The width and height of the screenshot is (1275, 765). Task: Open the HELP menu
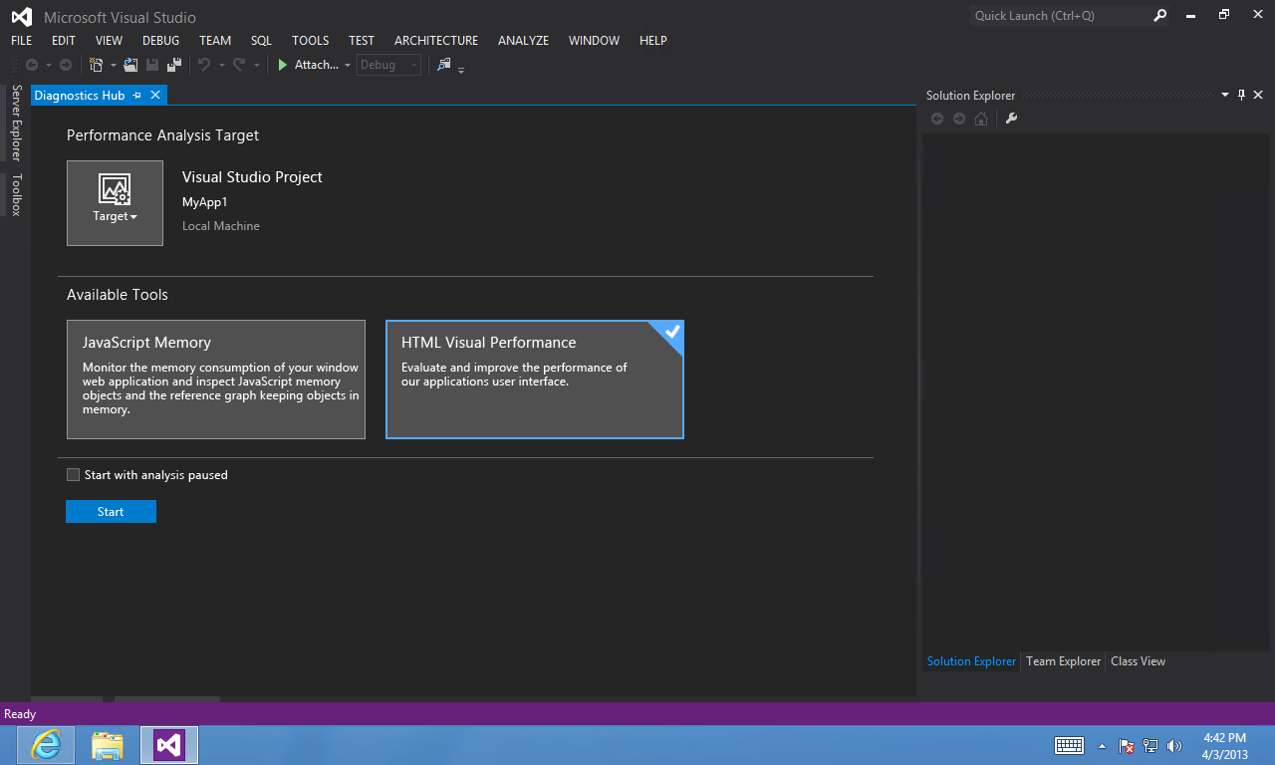[x=653, y=41]
